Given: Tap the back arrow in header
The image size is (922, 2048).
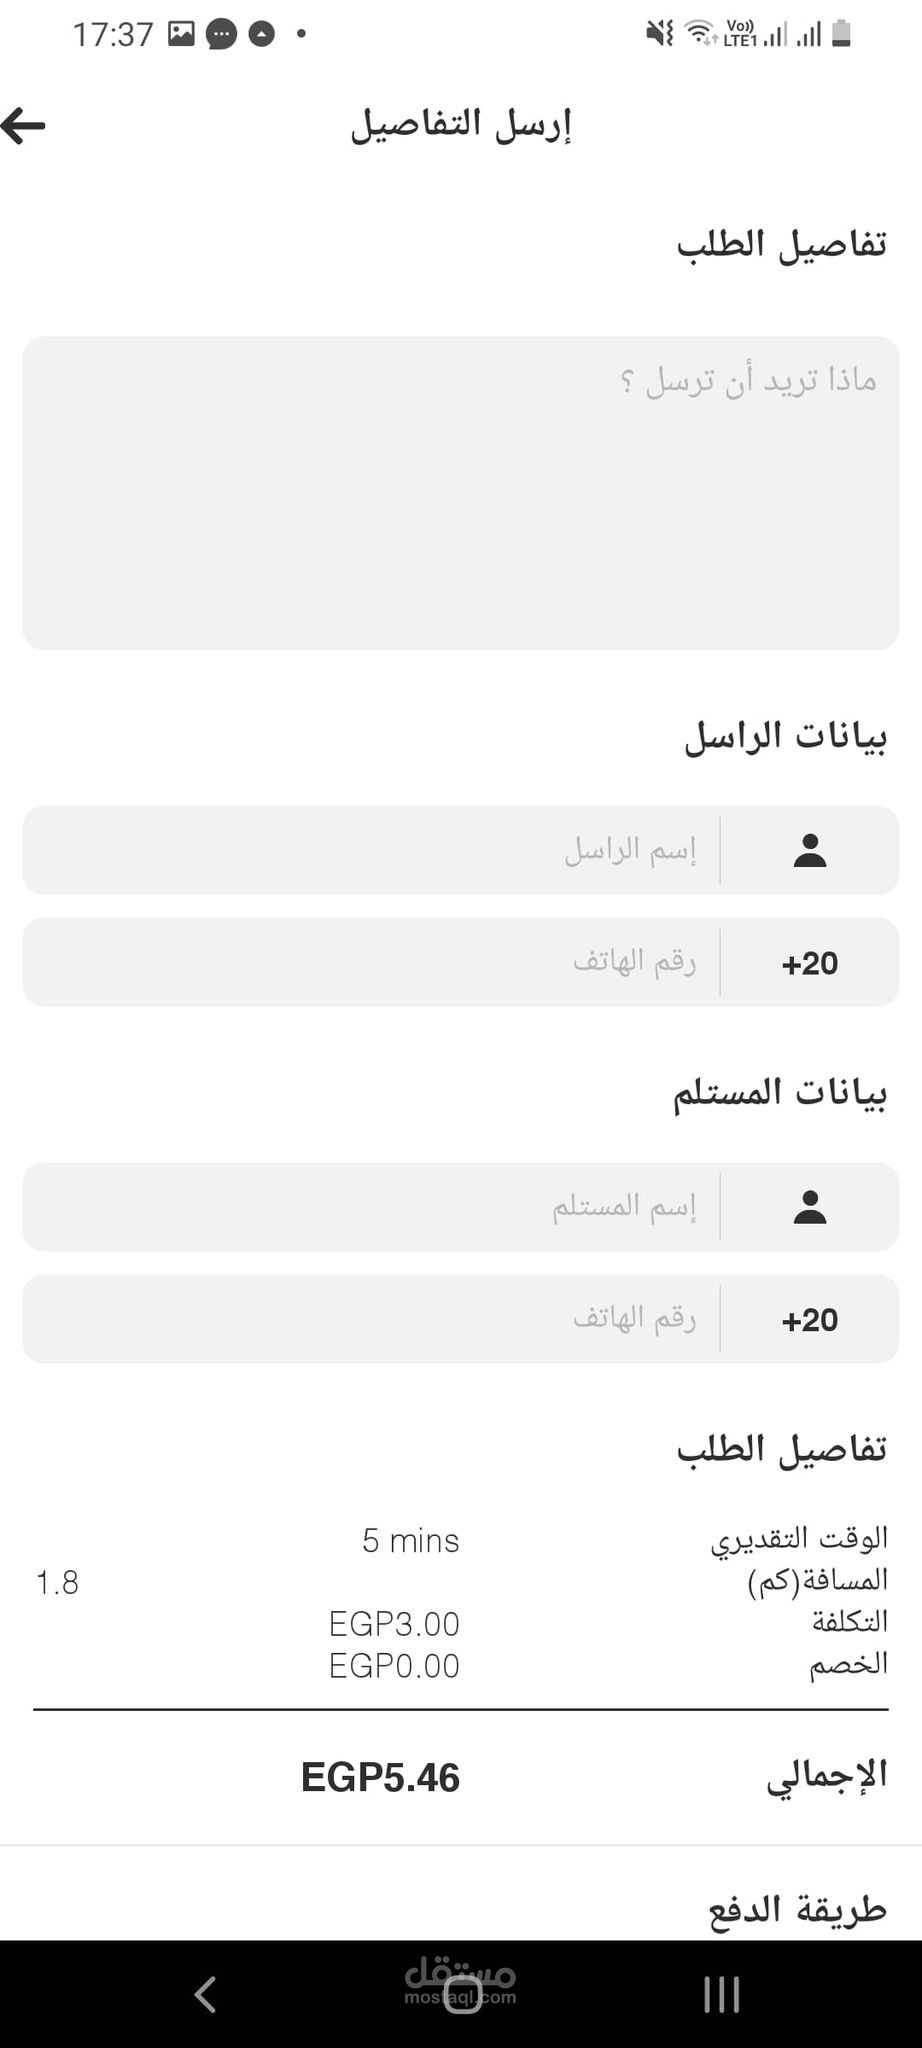Looking at the screenshot, I should tap(24, 126).
